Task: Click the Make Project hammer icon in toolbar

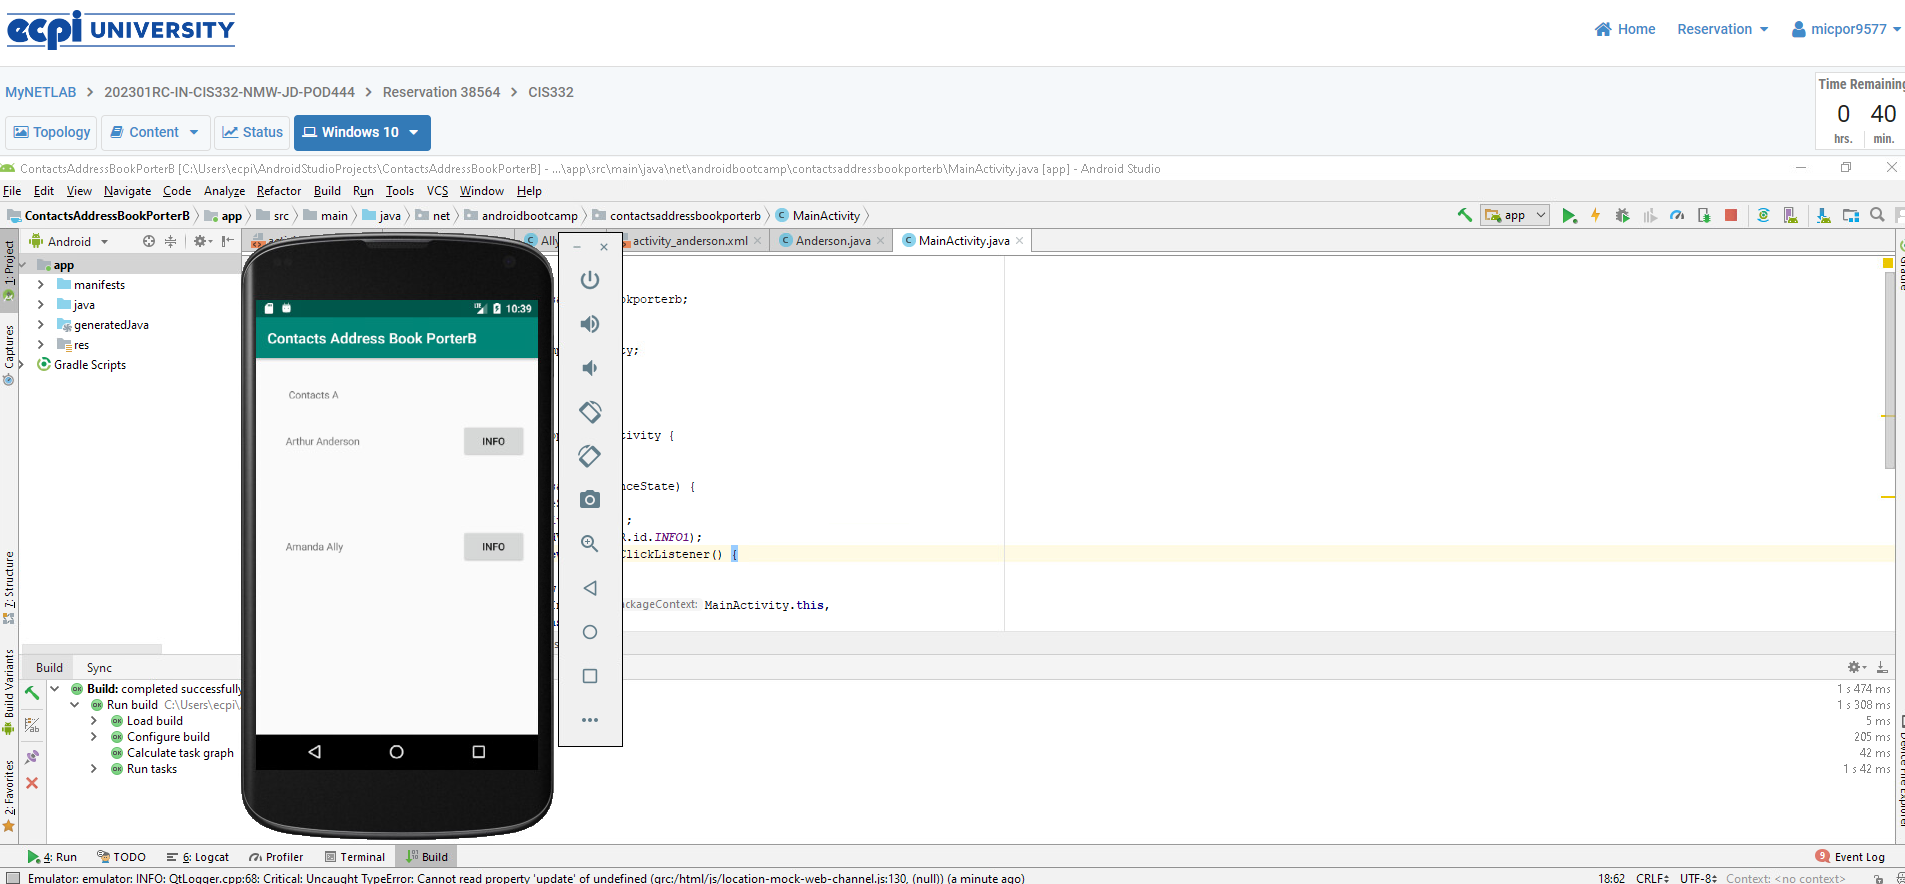Action: (x=1464, y=215)
